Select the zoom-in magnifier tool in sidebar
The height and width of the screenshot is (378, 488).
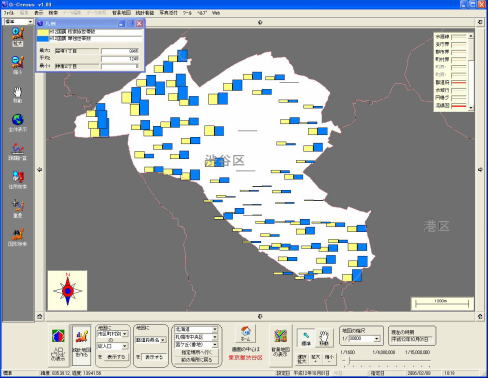tap(18, 36)
